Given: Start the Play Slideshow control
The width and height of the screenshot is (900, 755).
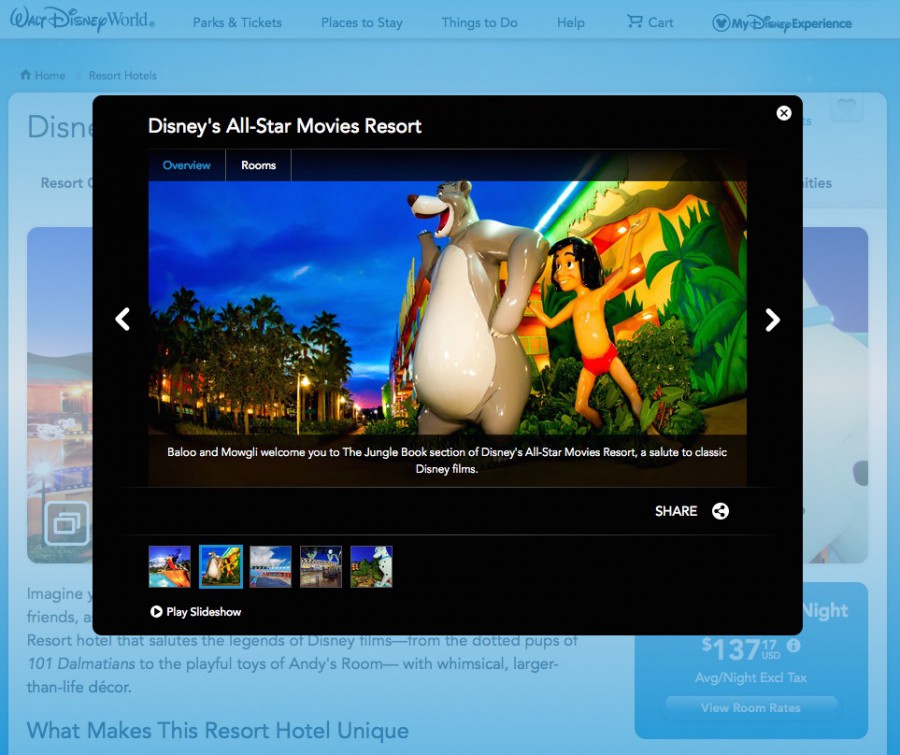Looking at the screenshot, I should coord(195,611).
